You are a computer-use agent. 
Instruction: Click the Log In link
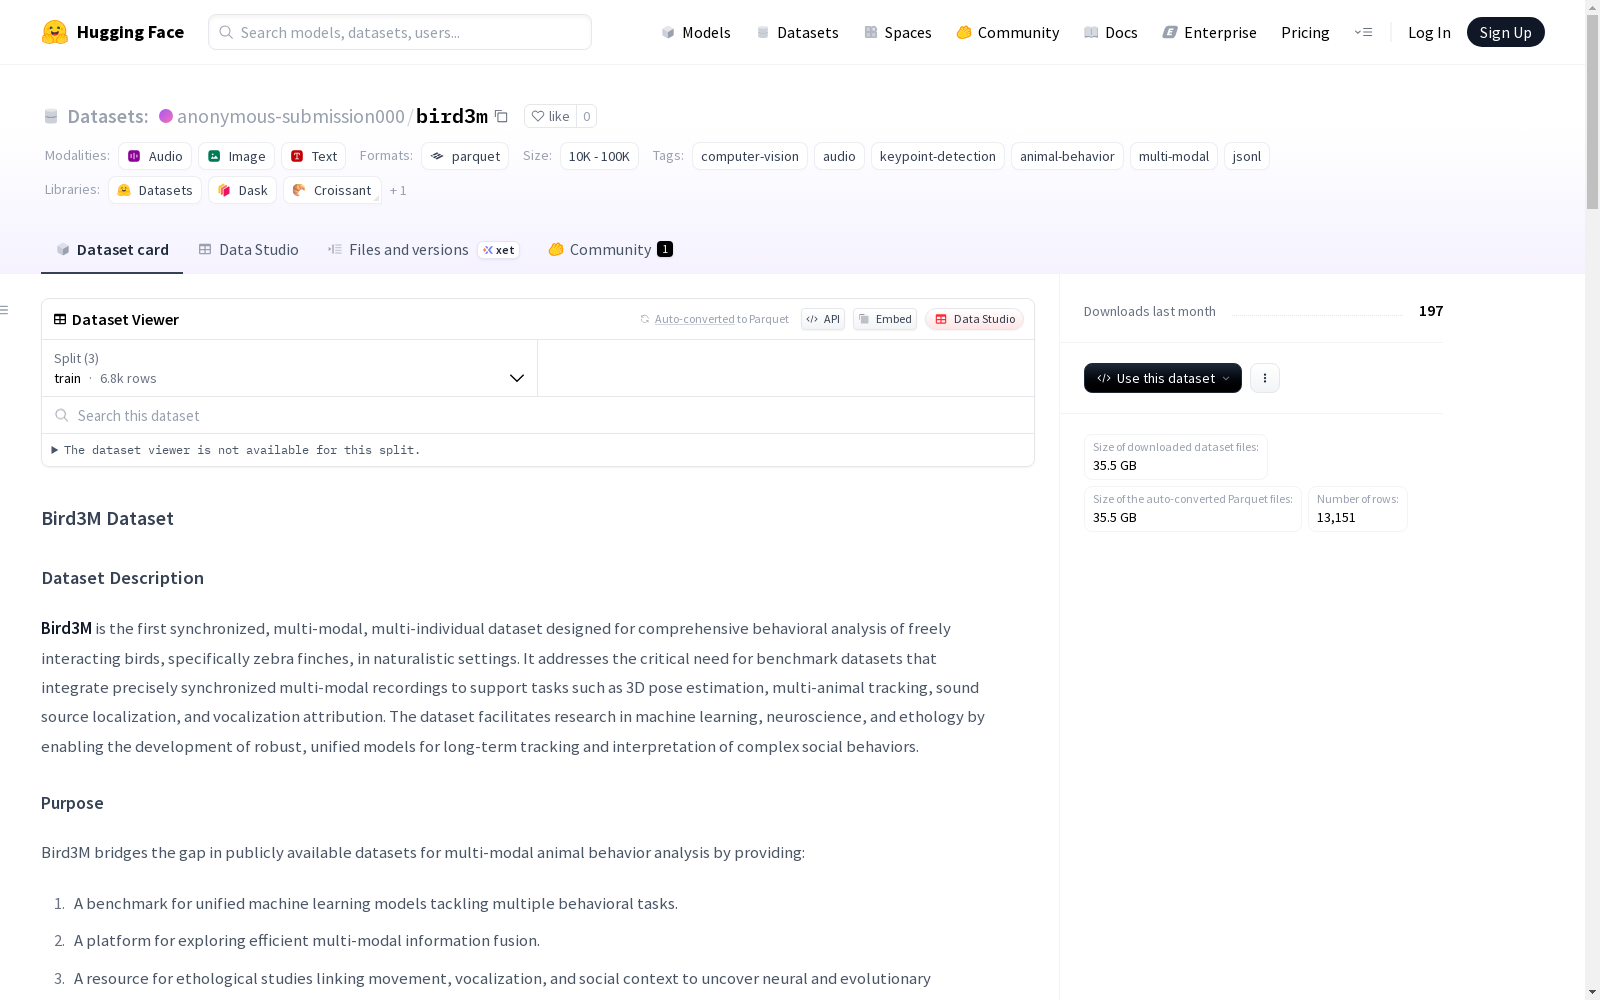[x=1429, y=32]
